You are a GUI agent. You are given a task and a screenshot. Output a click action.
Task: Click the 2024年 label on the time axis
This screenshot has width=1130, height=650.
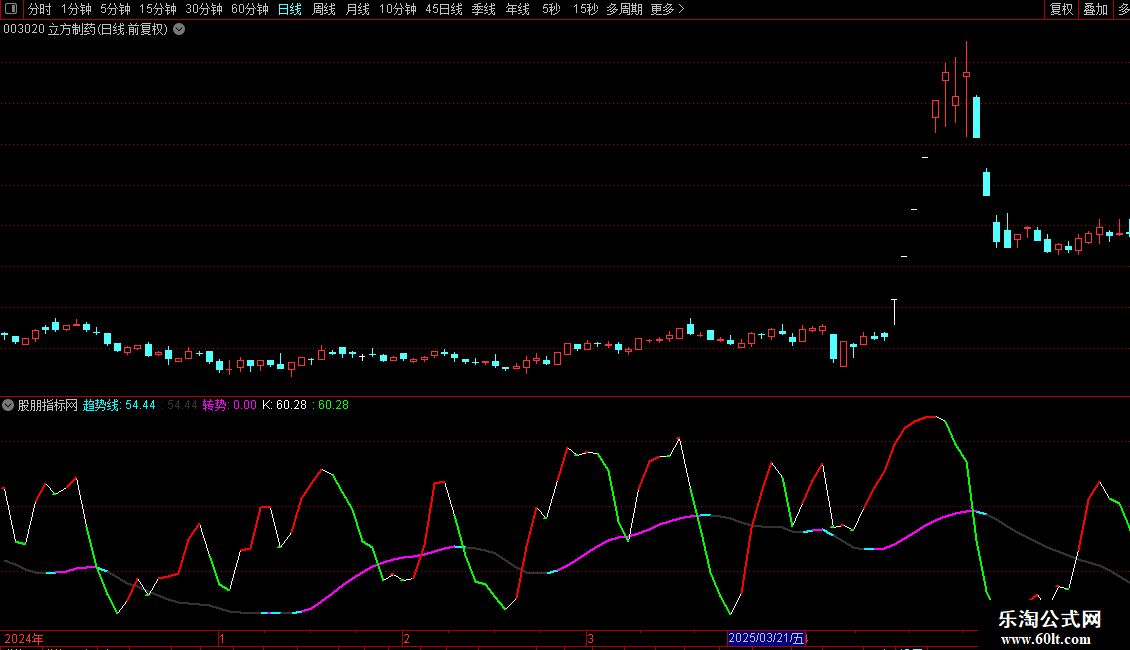click(x=24, y=638)
